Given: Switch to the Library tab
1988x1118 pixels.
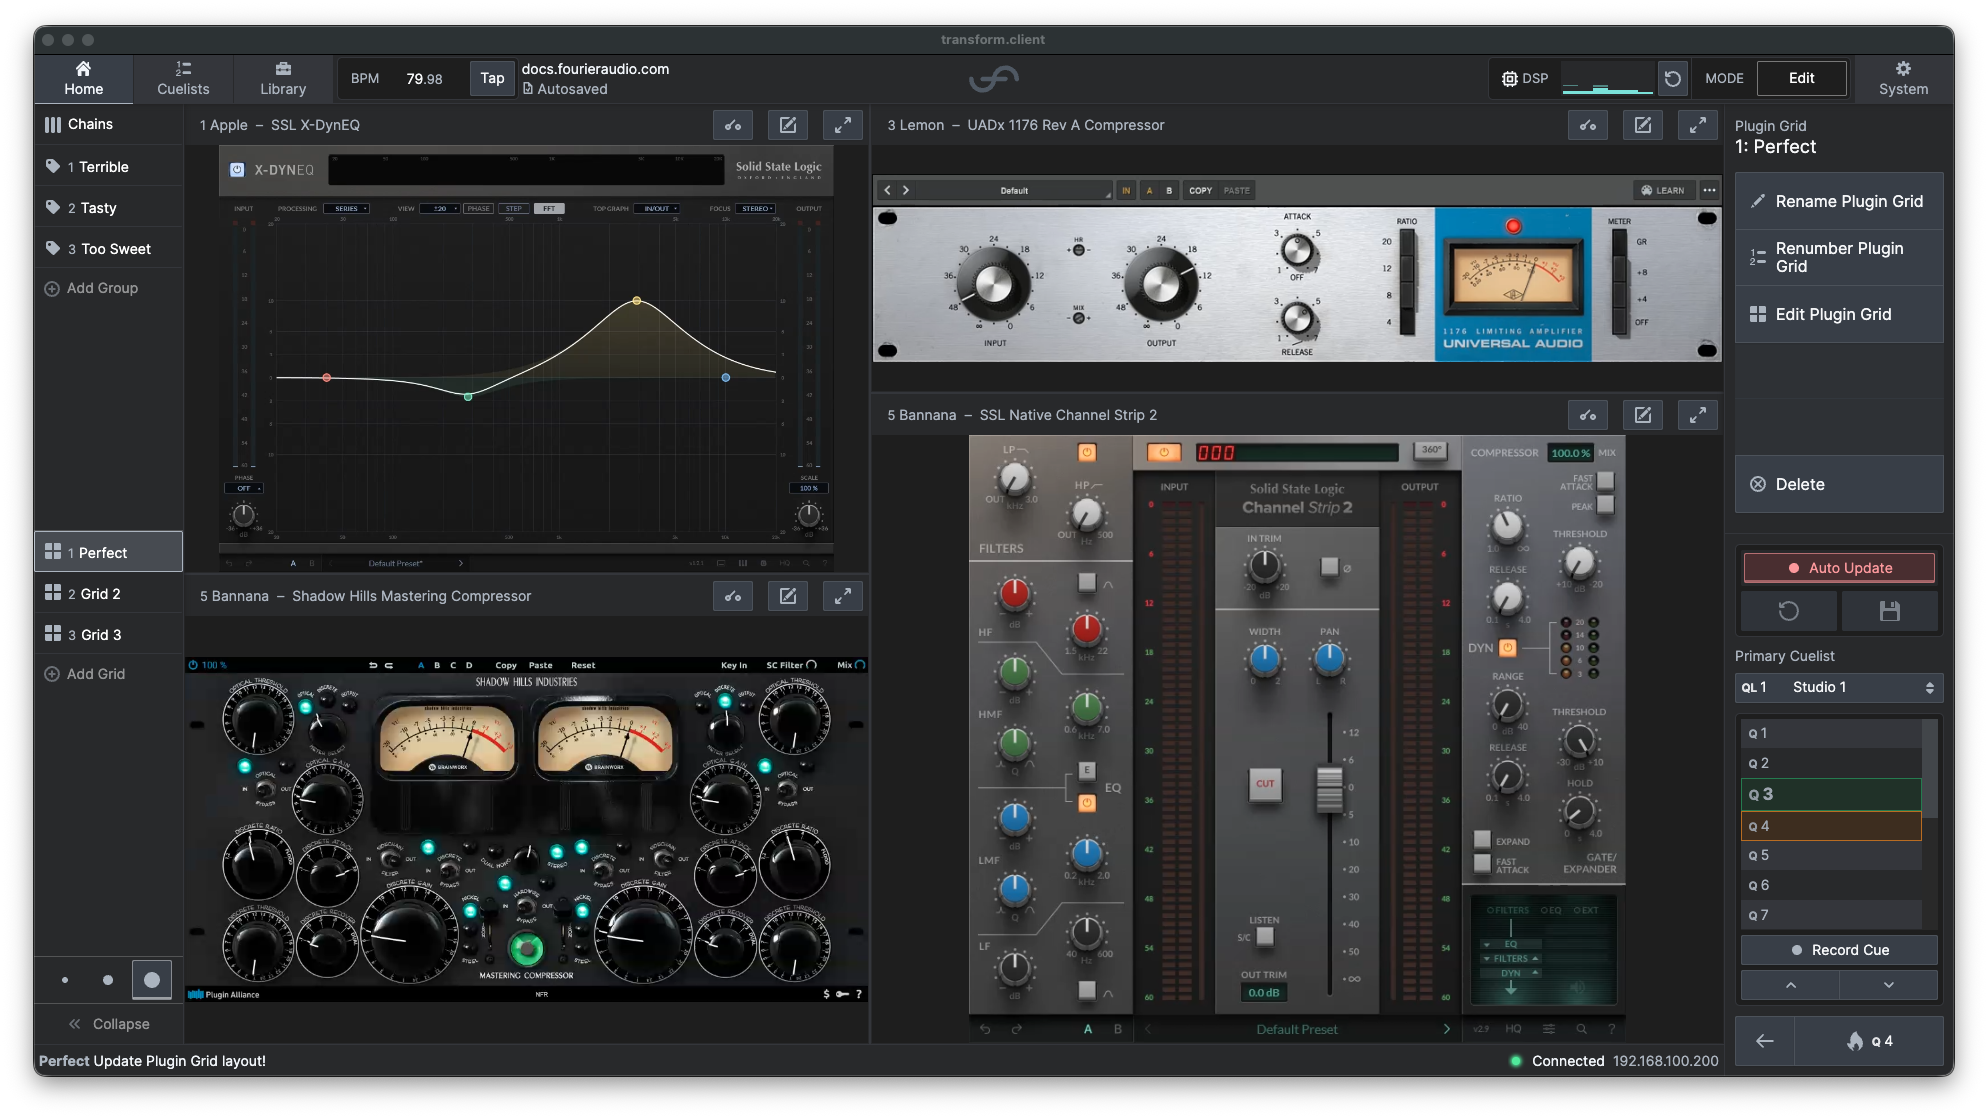Looking at the screenshot, I should (x=283, y=78).
